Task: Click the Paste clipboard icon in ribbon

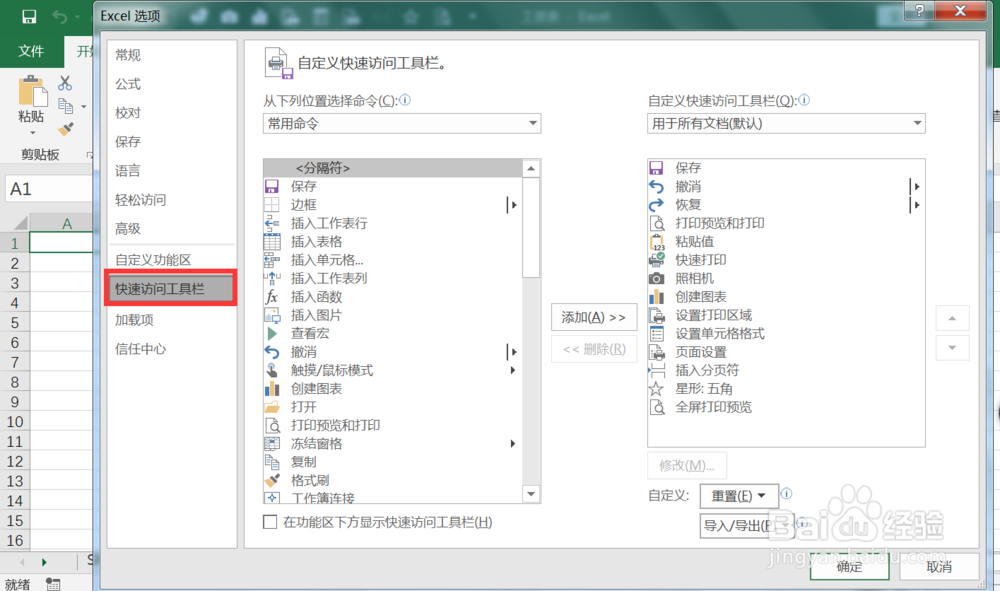Action: pos(32,91)
